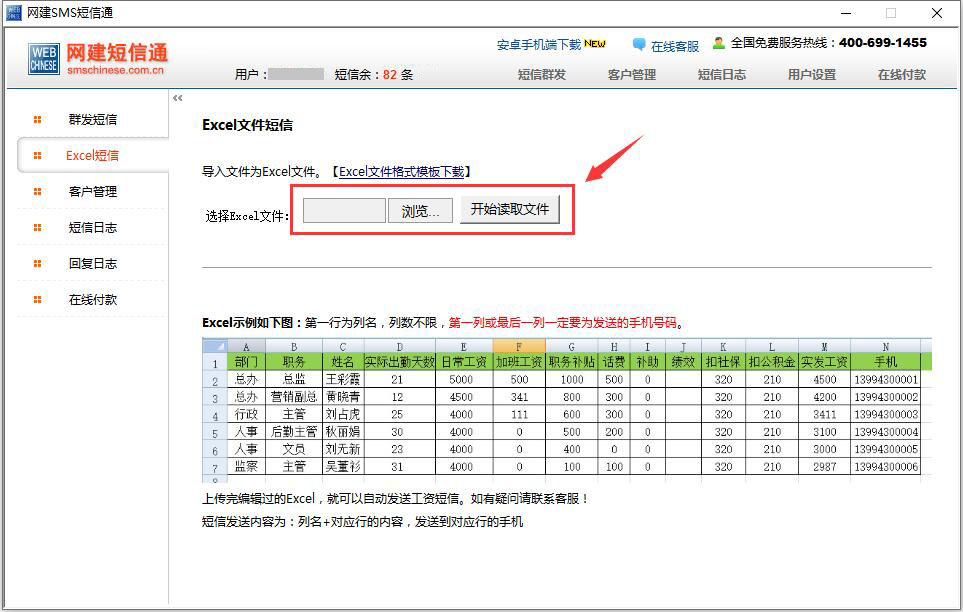This screenshot has height=612, width=963.
Task: Open the 用户设置 top menu
Action: (811, 75)
